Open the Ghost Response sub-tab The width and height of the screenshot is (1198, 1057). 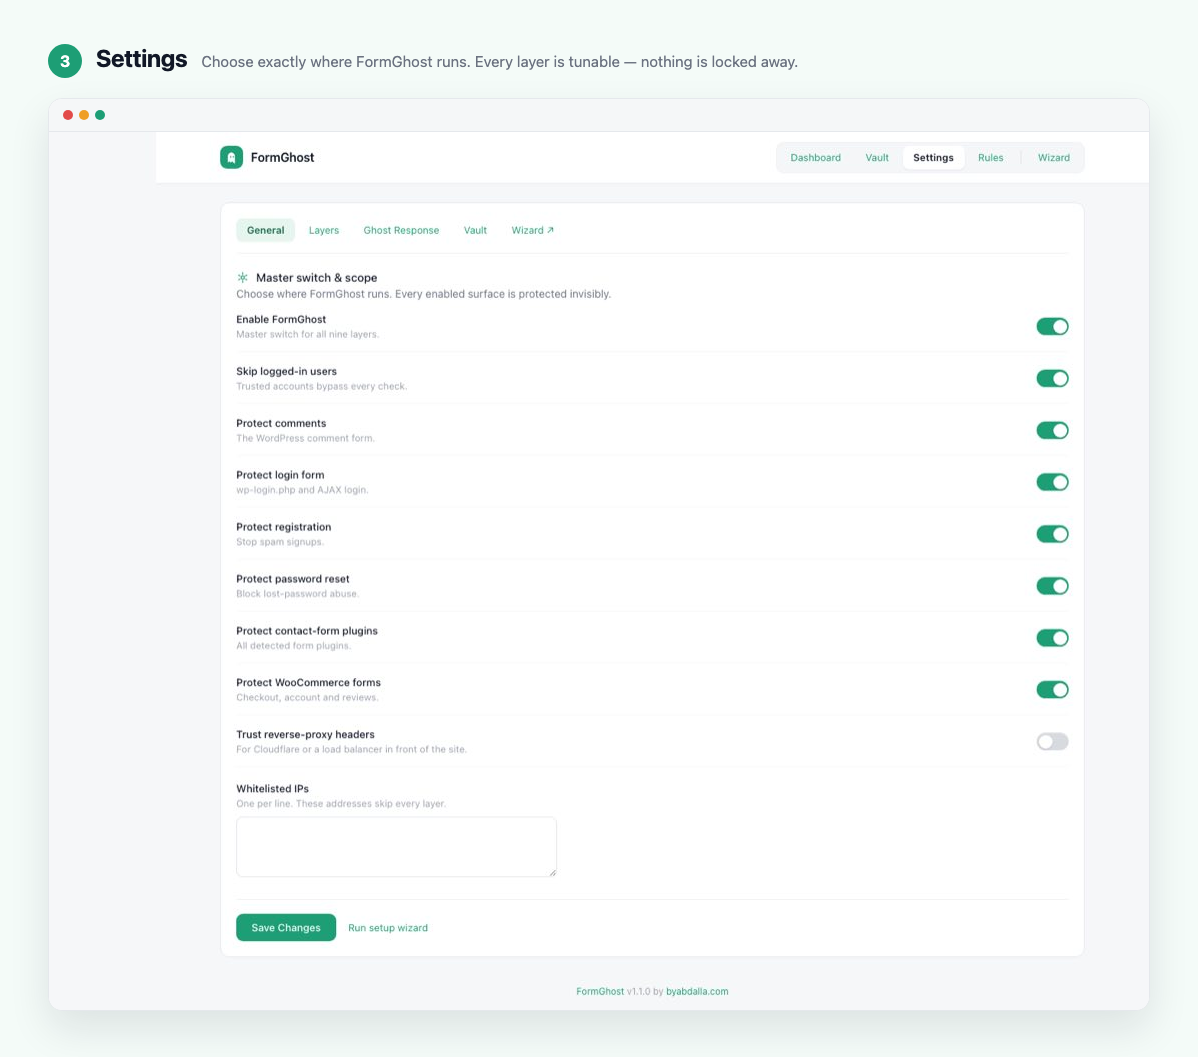click(401, 230)
